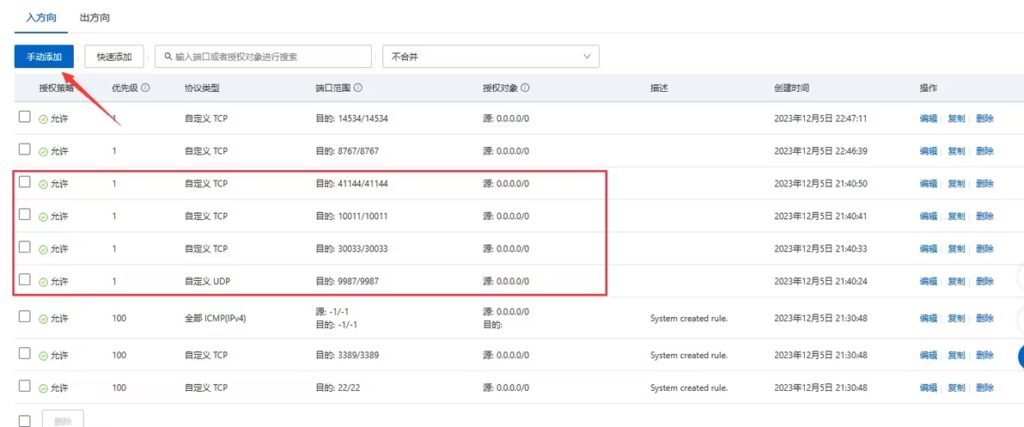This screenshot has height=427, width=1024.
Task: Click the 允许 status icon in the 41144 row
Action: coord(43,184)
